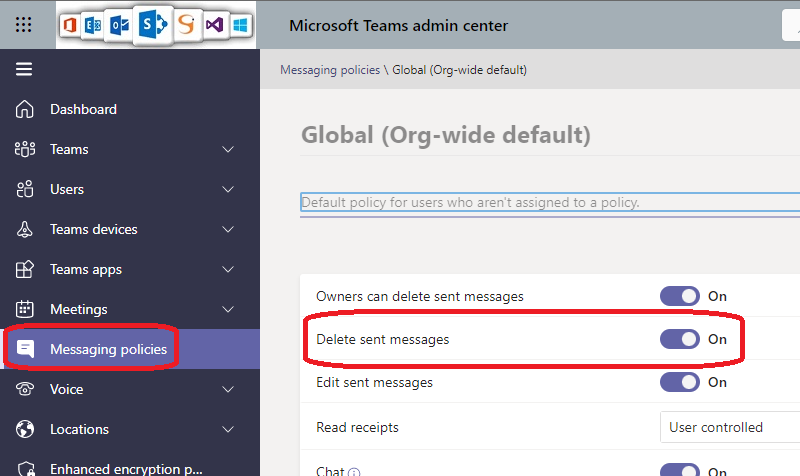Click the orange S app icon
Image resolution: width=800 pixels, height=476 pixels.
(x=187, y=24)
